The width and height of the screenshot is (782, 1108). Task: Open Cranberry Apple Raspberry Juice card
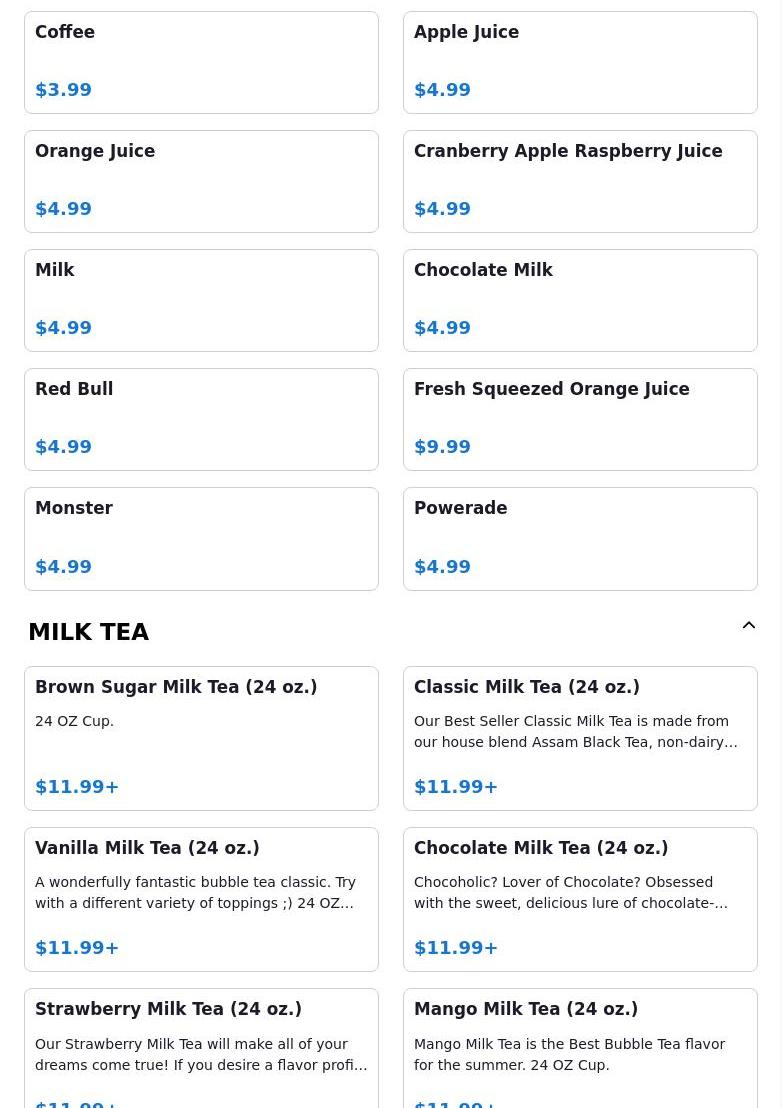(x=580, y=182)
